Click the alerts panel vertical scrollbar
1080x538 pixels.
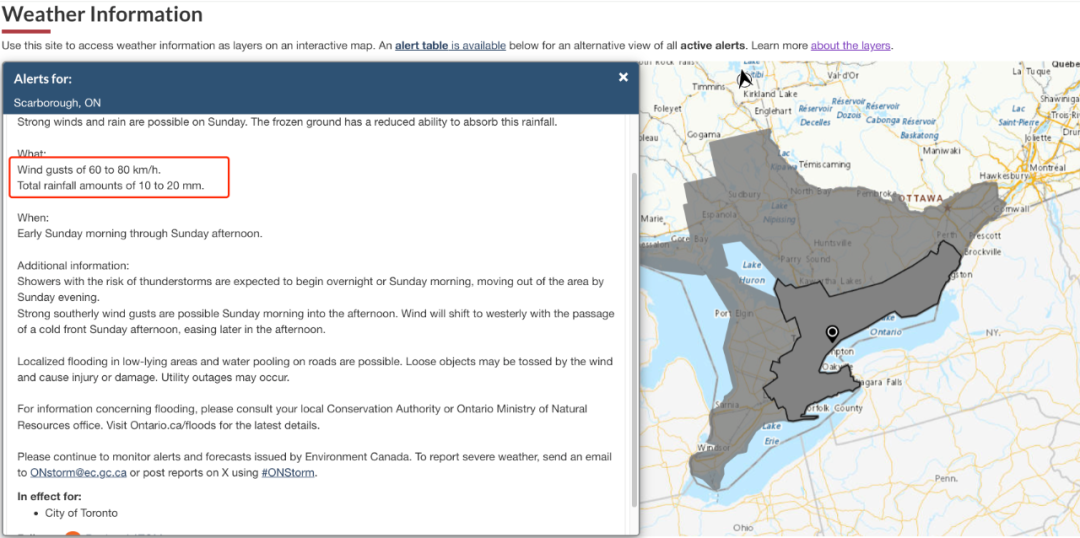tap(634, 338)
